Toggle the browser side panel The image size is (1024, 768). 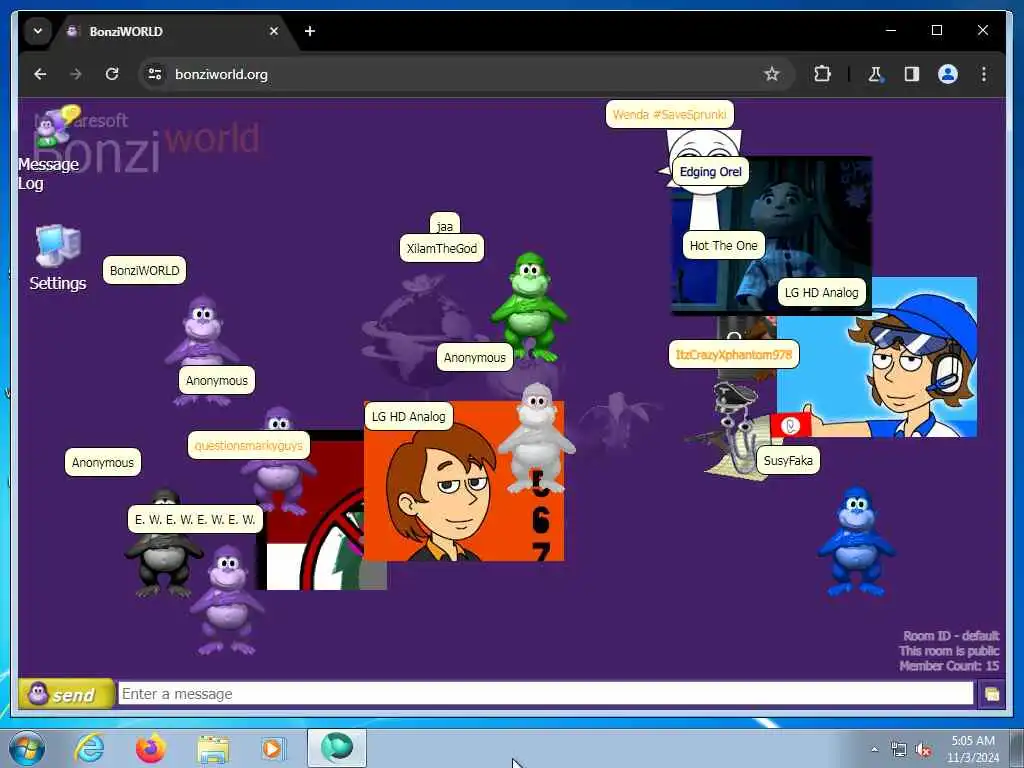point(912,74)
